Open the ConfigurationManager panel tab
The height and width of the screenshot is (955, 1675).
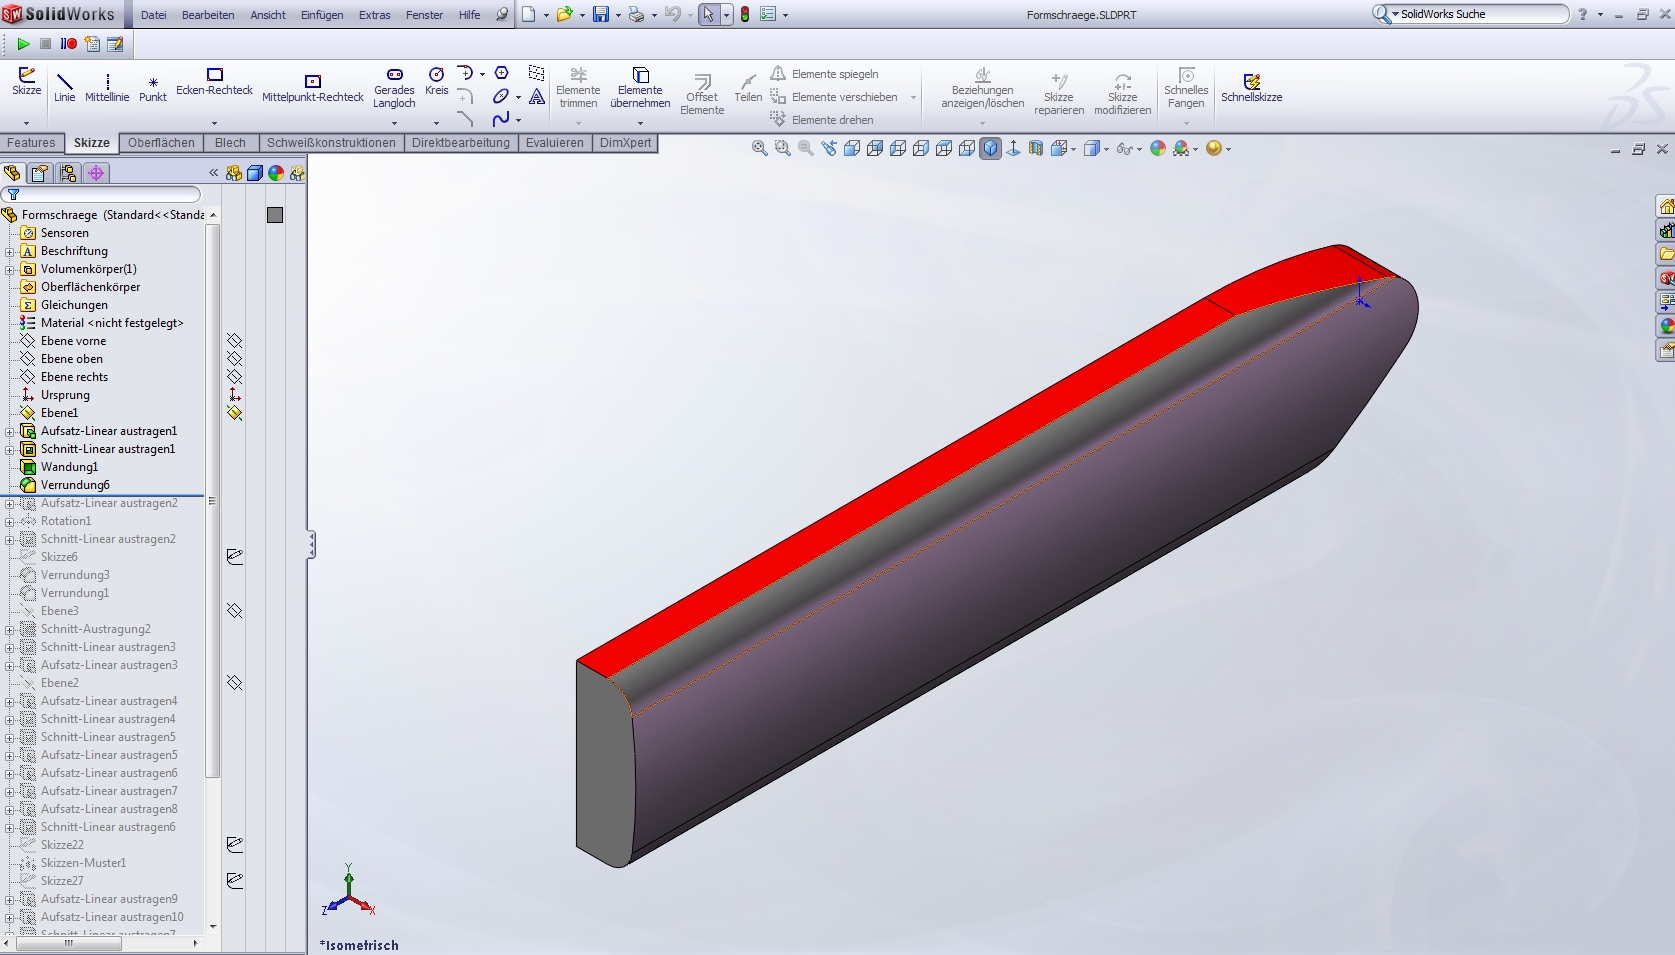[x=68, y=173]
